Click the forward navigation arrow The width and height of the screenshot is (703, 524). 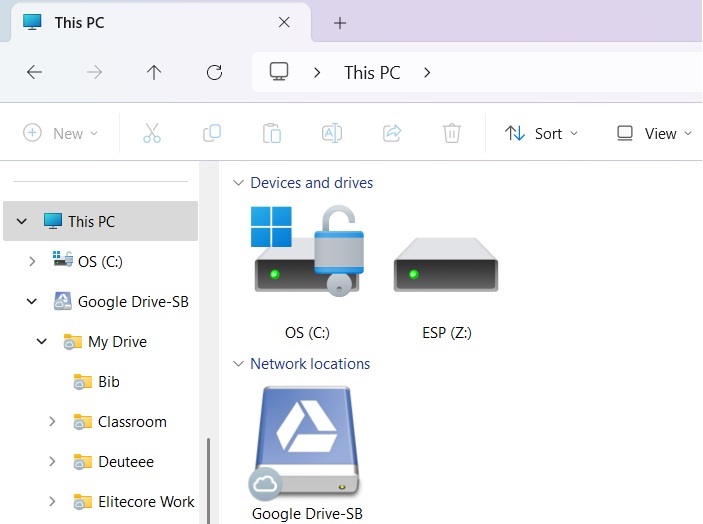tap(94, 72)
